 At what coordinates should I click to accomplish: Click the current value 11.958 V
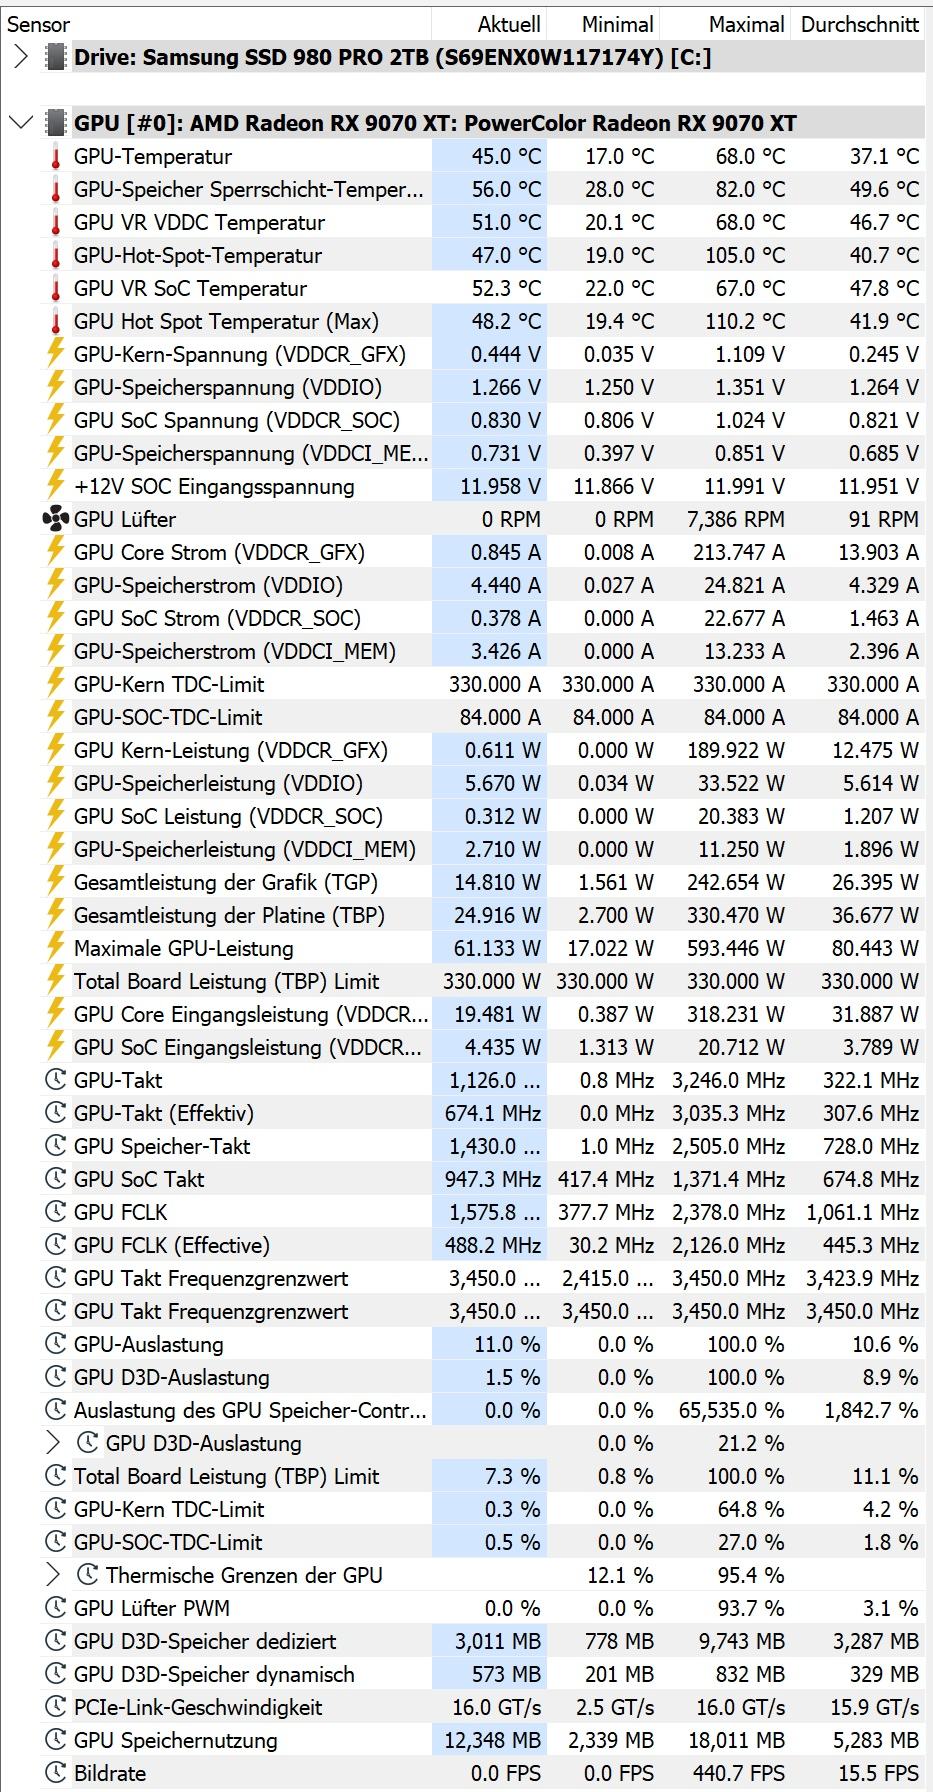pyautogui.click(x=501, y=487)
